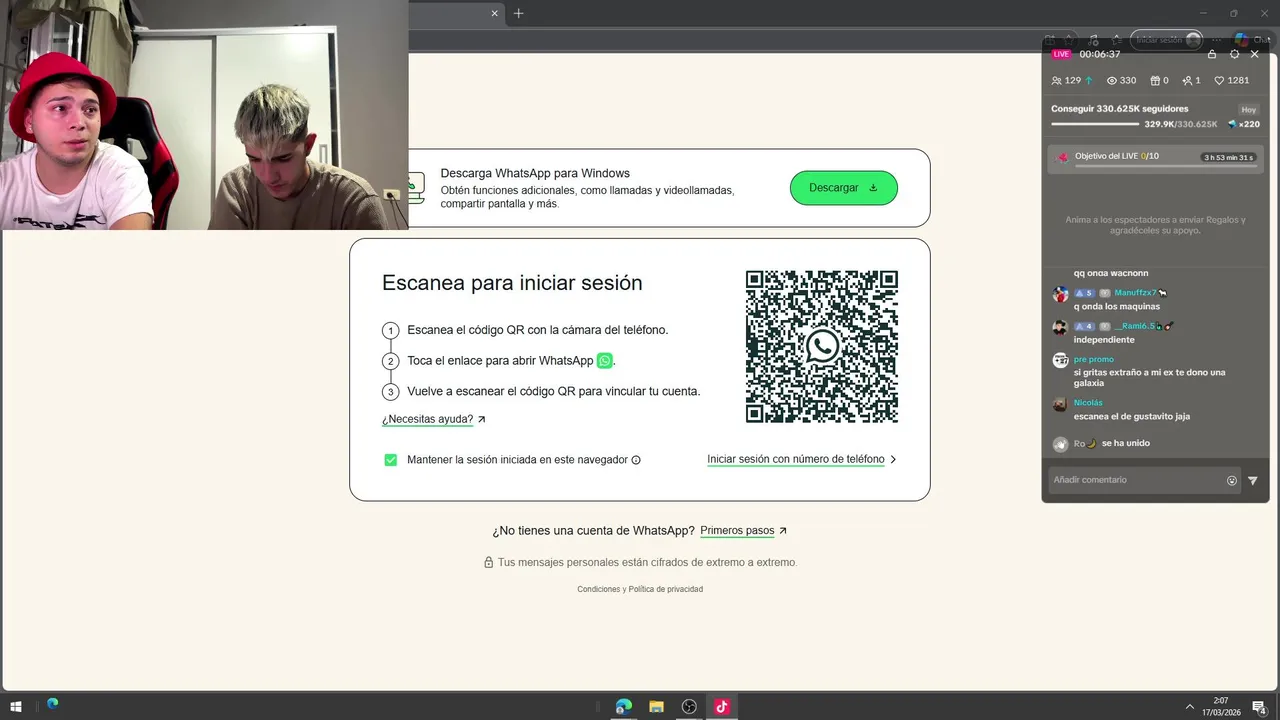The image size is (1280, 720).
Task: Open TikTok LIVE Studio from taskbar
Action: (x=721, y=706)
